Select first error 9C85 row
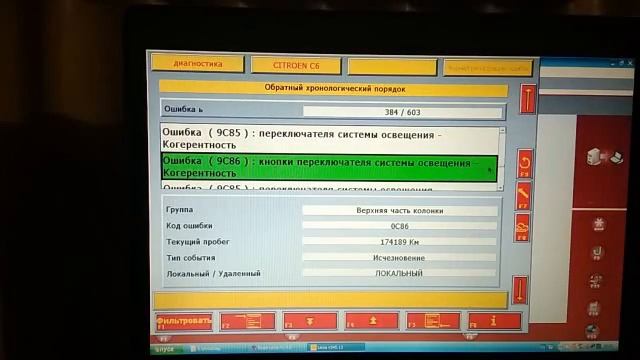 pos(330,139)
